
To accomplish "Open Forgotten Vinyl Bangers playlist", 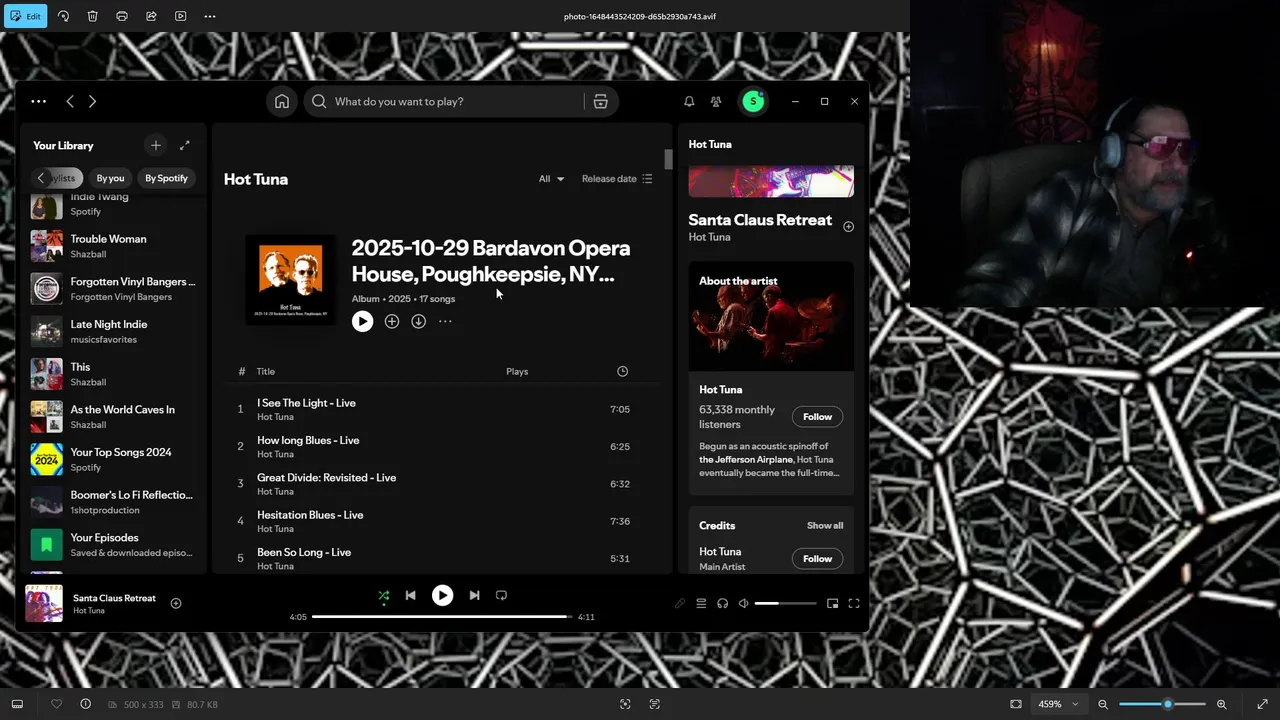I will pyautogui.click(x=113, y=289).
